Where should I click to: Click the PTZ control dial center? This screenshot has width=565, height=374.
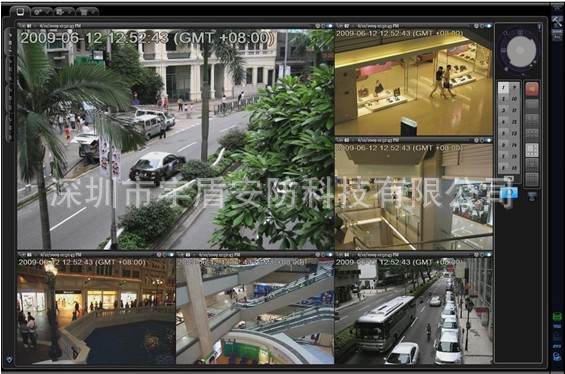pos(520,50)
